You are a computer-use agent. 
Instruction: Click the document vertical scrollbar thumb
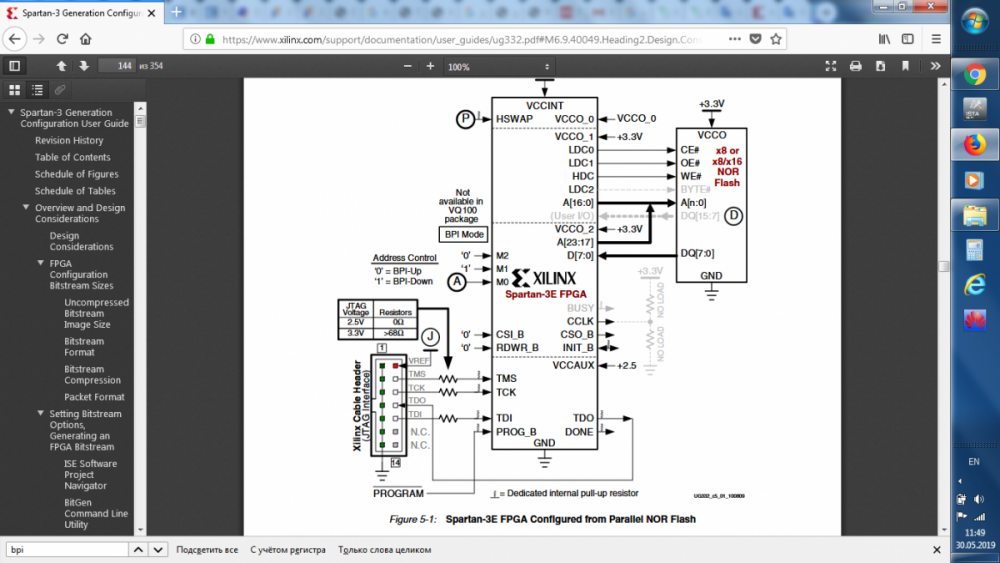point(944,267)
